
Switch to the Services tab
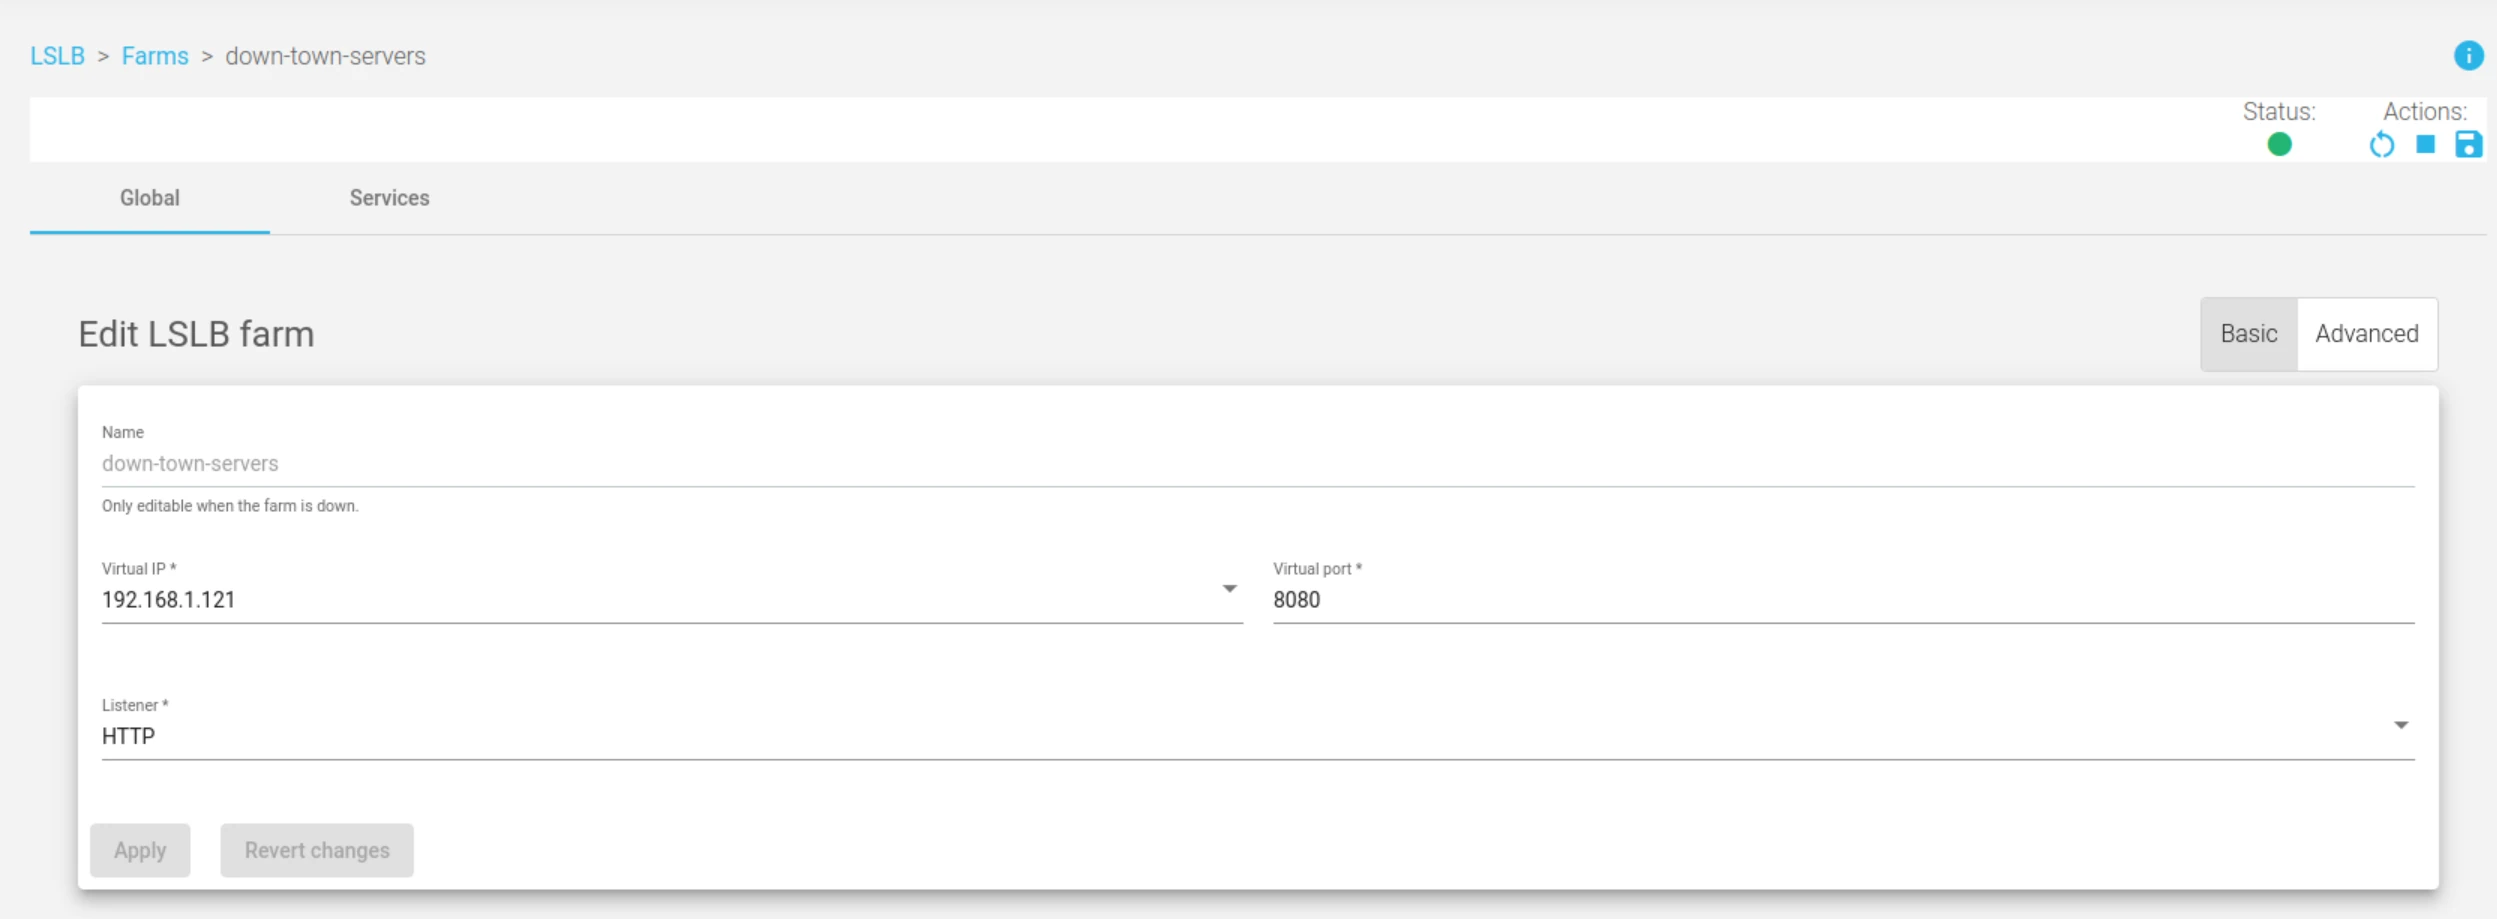tap(389, 198)
